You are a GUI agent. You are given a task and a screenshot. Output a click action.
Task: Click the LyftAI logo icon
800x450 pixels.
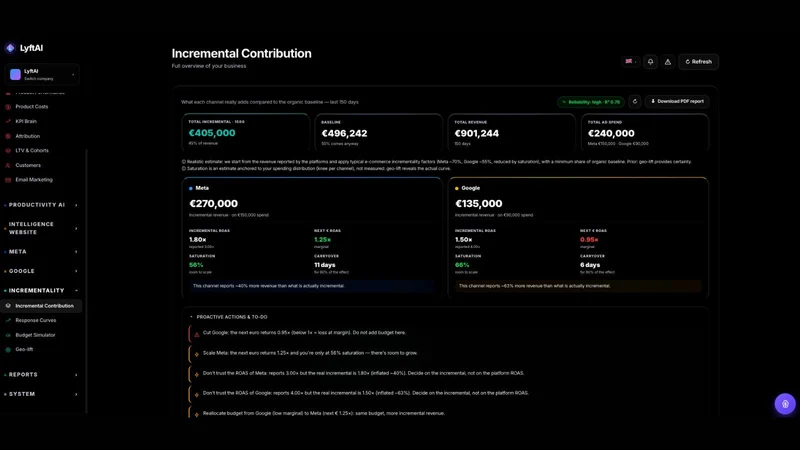coord(10,48)
